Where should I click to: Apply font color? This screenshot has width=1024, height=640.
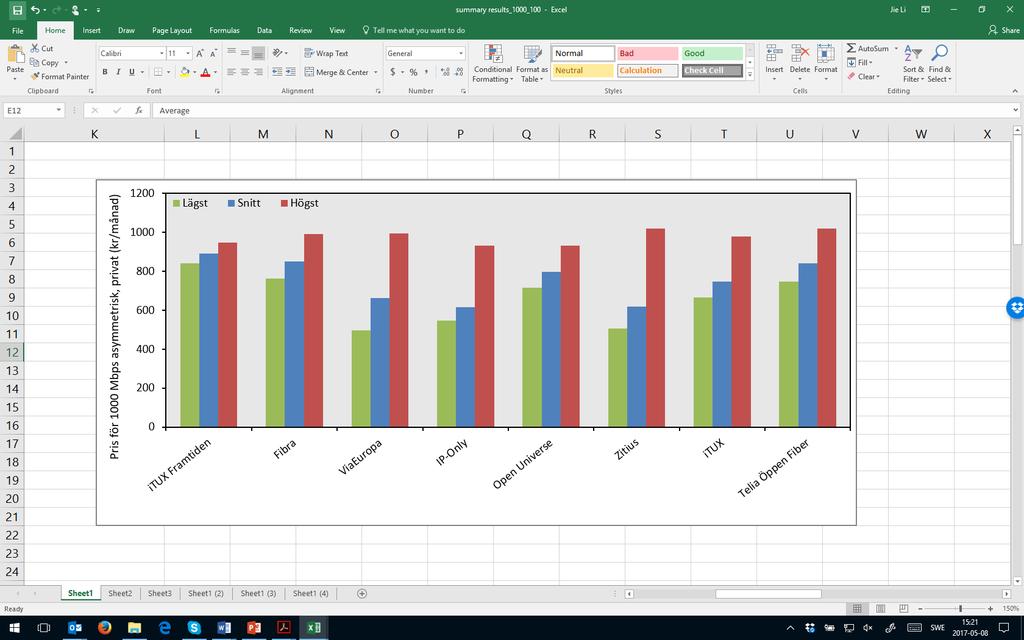pos(205,72)
